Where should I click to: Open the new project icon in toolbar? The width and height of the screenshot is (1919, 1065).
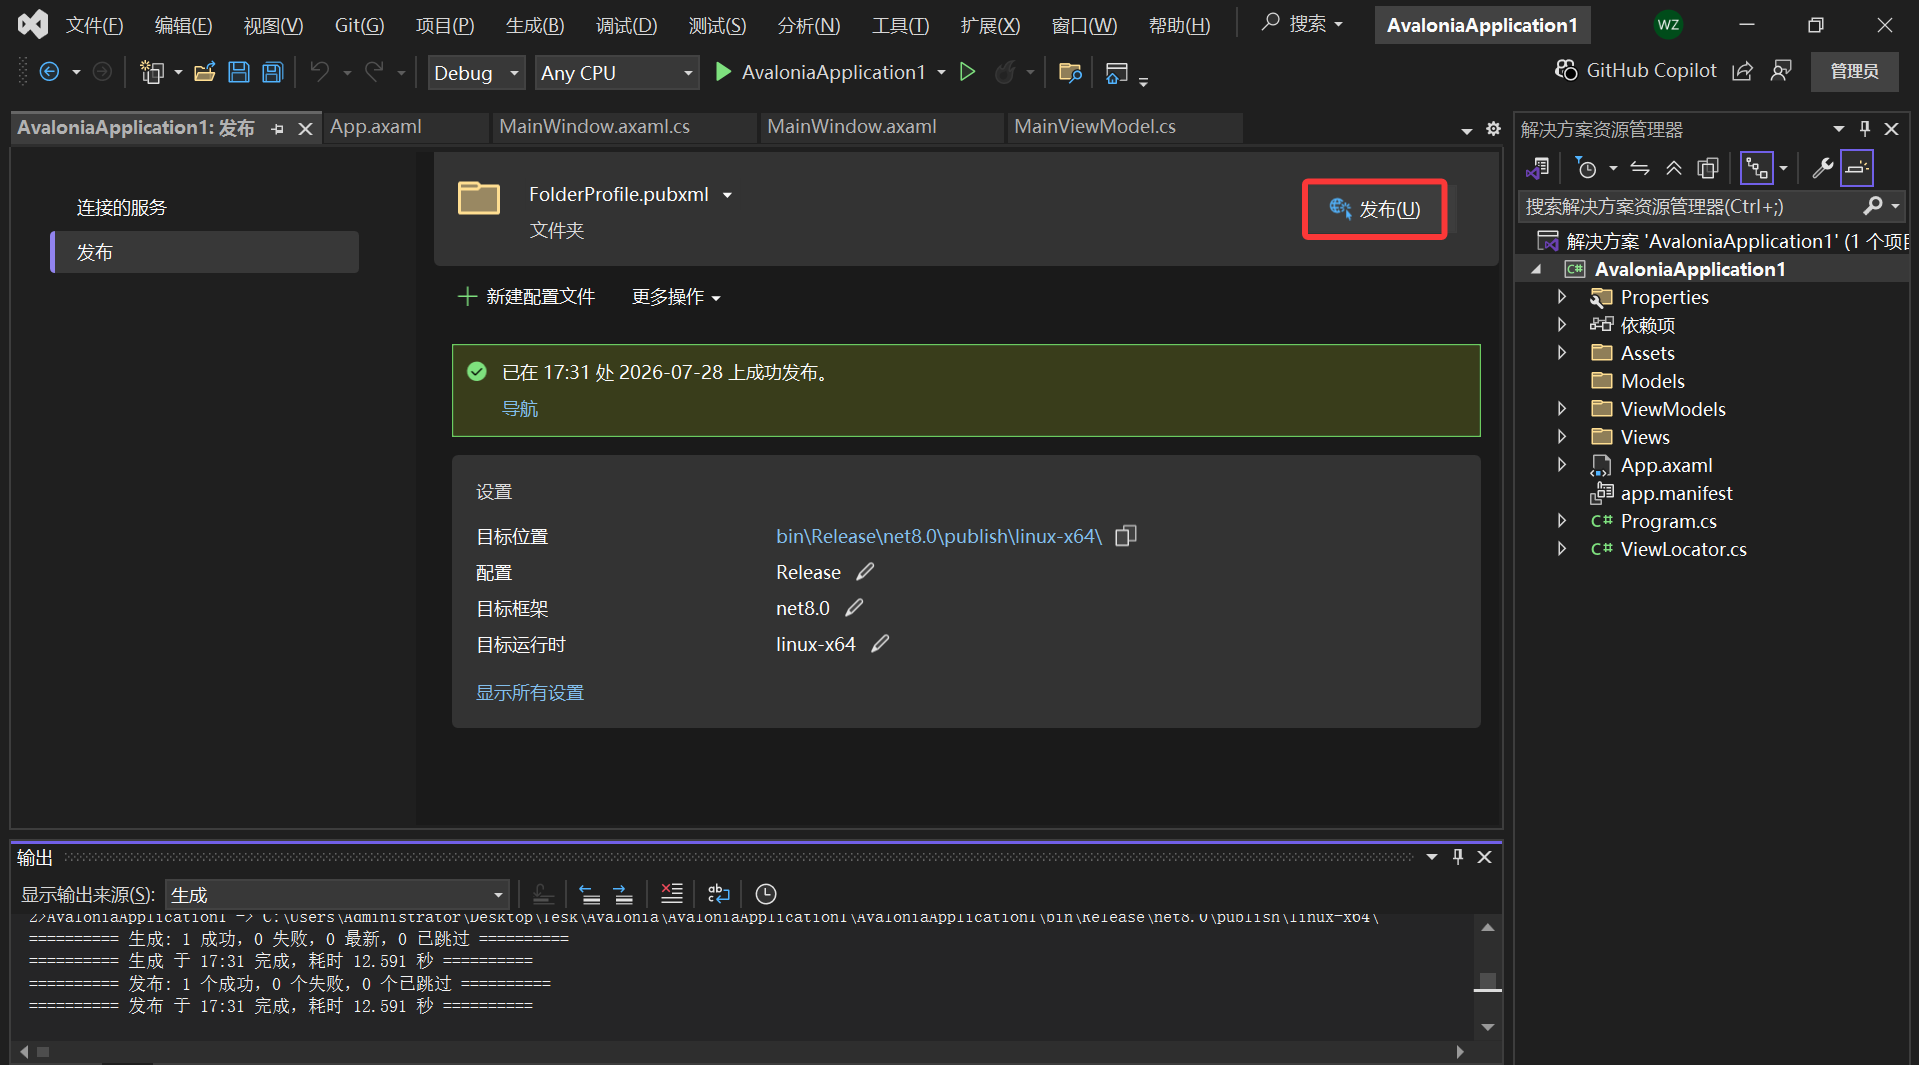152,72
